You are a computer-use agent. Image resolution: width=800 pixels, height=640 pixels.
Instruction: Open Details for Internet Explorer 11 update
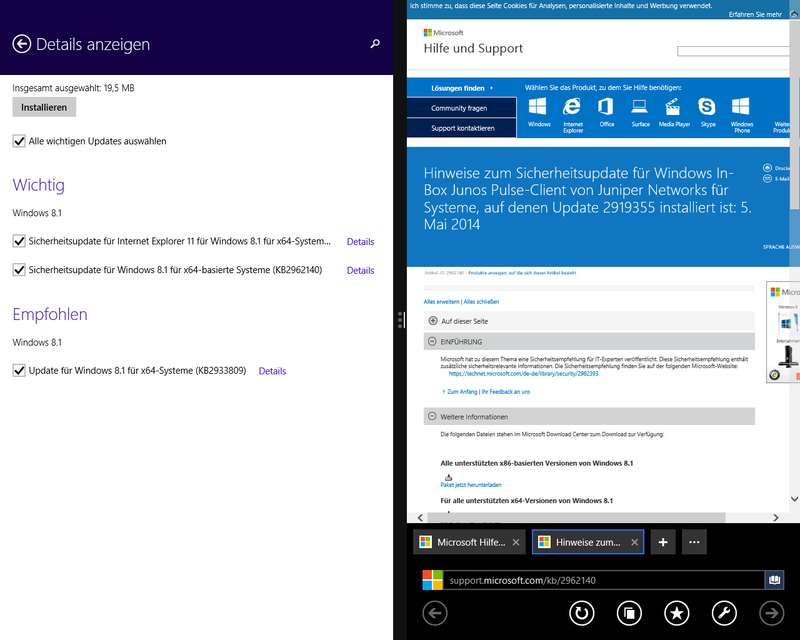coord(360,241)
